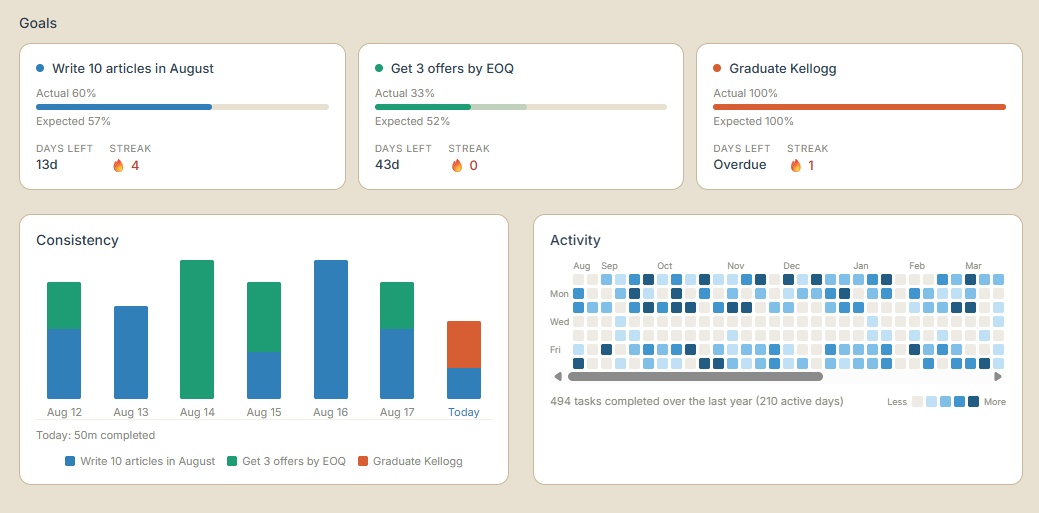Click the 'Actual 100%' label
Viewport: 1039px width, 513px height.
tap(745, 93)
